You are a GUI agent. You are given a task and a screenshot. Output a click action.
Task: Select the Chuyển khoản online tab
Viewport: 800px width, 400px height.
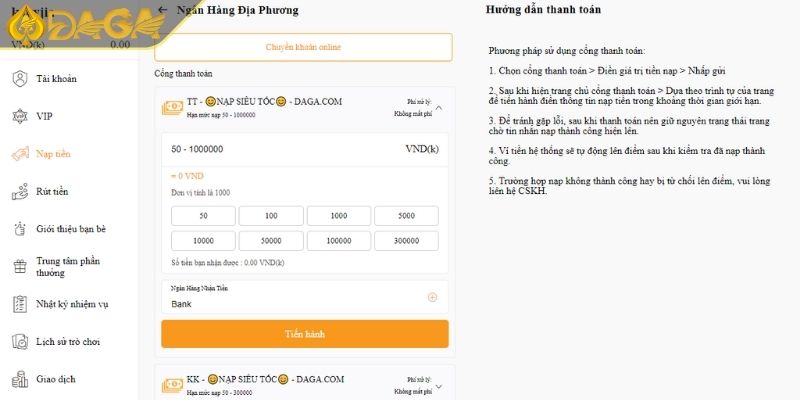pyautogui.click(x=303, y=47)
